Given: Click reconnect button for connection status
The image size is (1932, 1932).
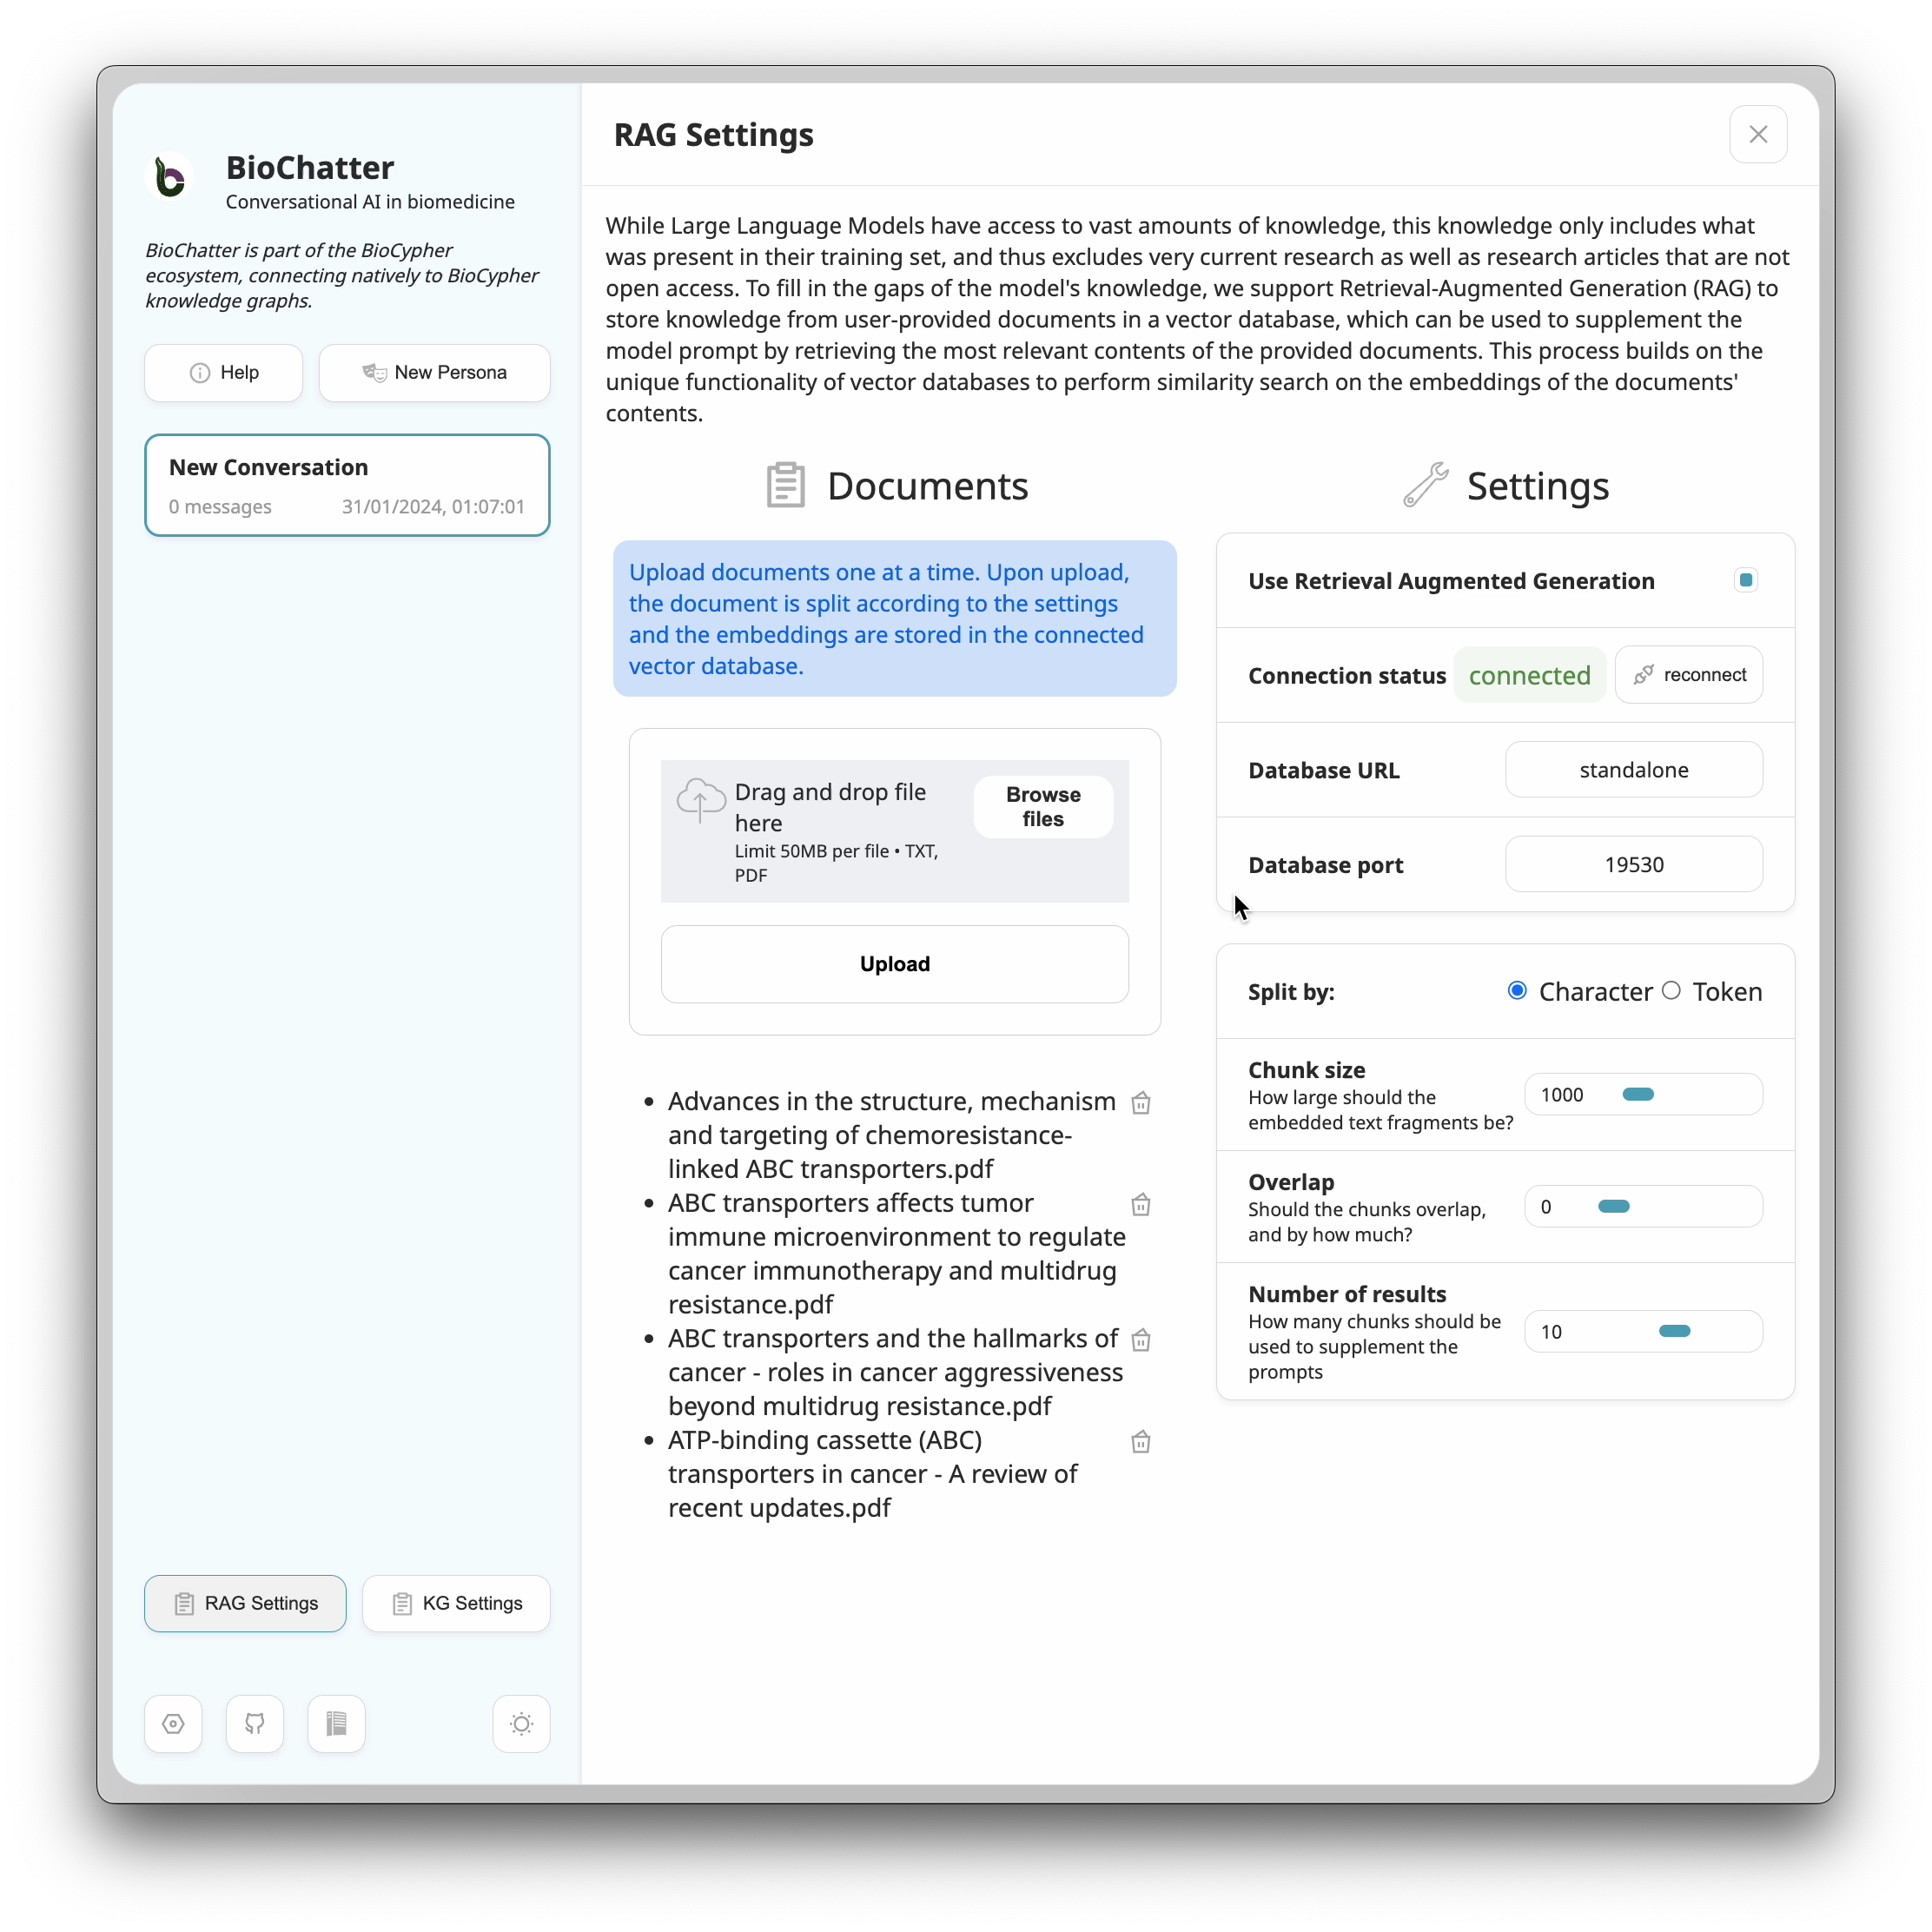Looking at the screenshot, I should tap(1690, 674).
